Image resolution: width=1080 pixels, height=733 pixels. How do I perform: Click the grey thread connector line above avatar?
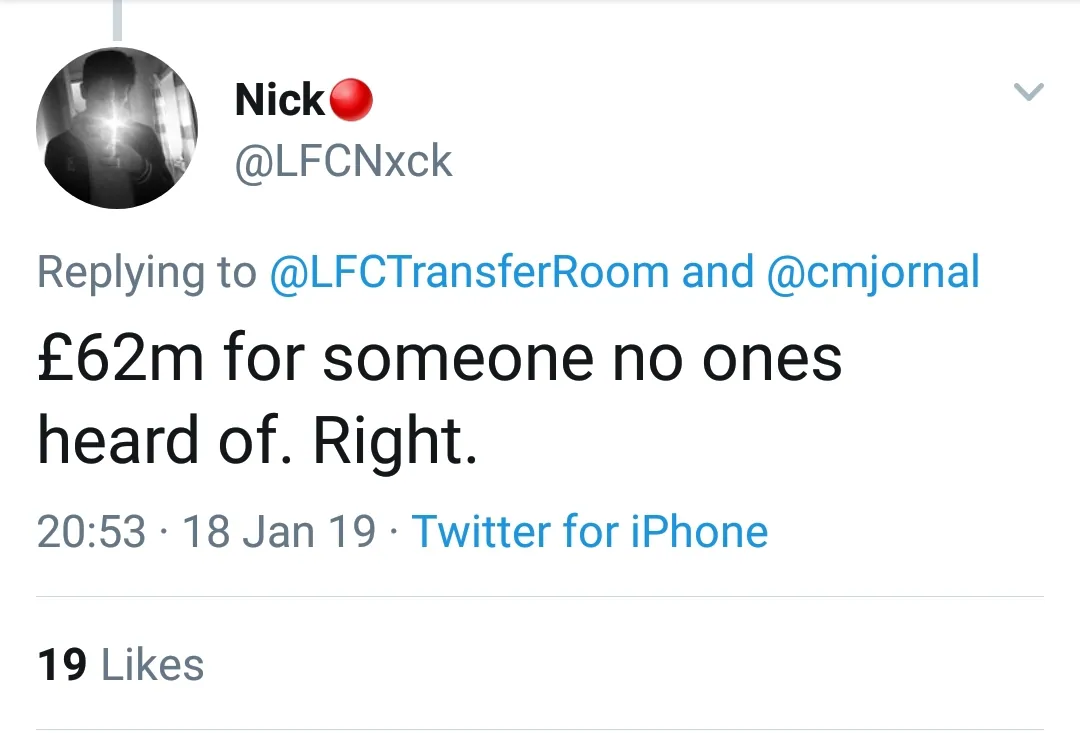click(x=117, y=20)
